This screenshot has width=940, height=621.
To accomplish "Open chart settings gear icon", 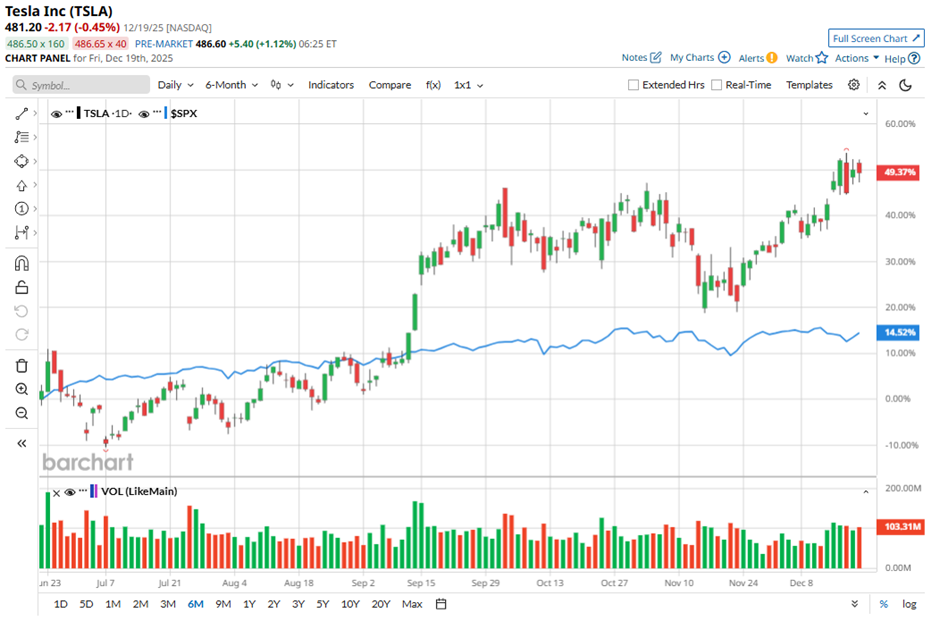I will [x=854, y=85].
